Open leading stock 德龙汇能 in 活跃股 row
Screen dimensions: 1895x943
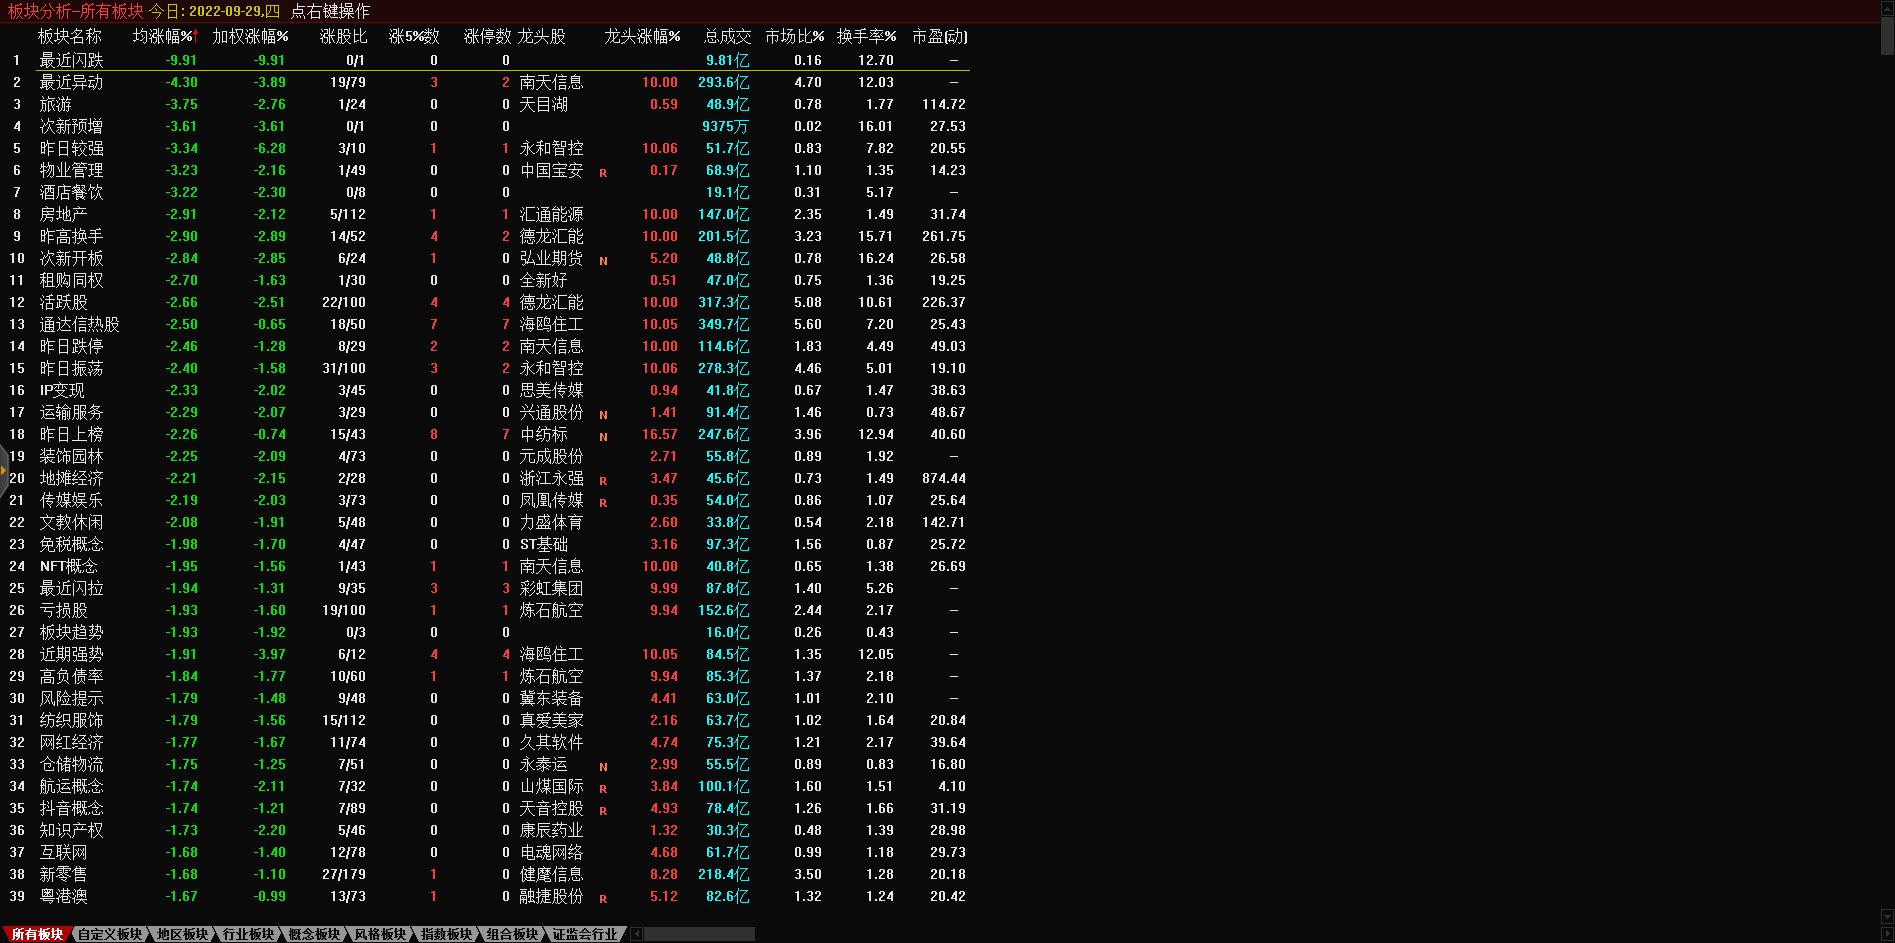(x=551, y=302)
